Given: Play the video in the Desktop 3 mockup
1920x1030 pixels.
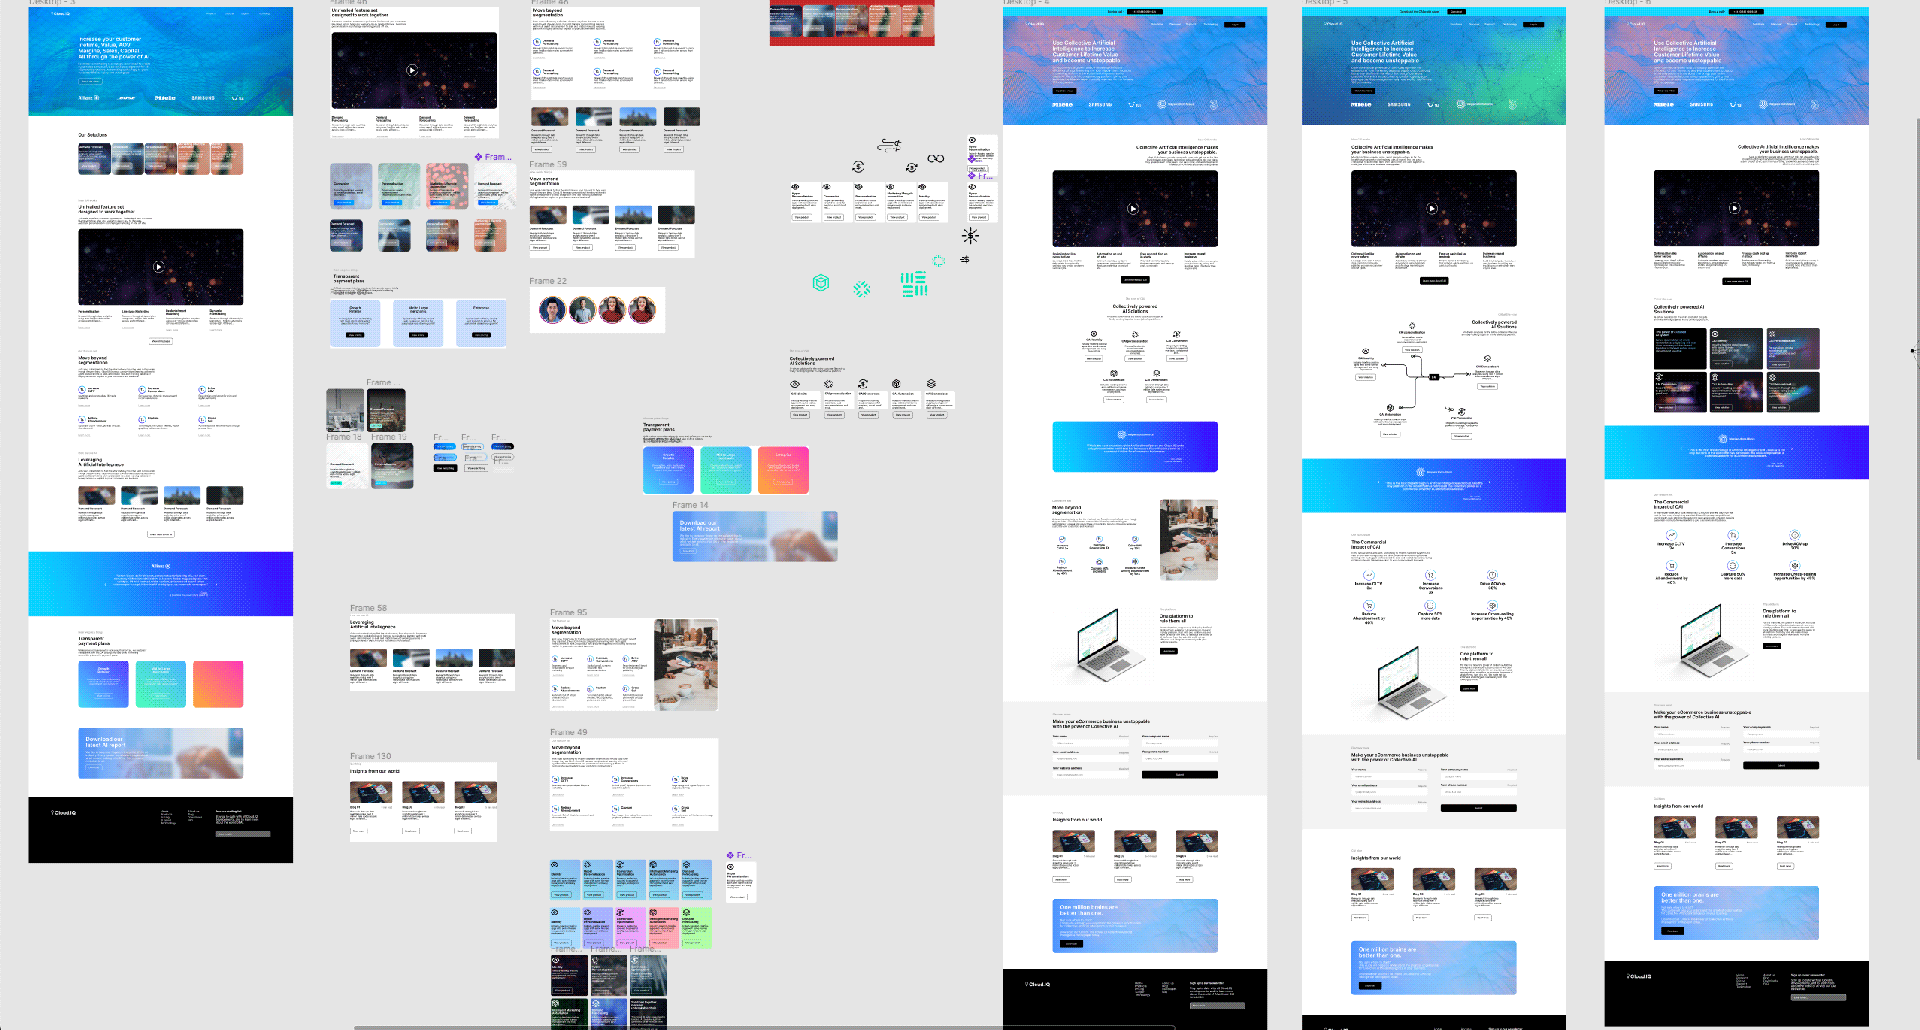Looking at the screenshot, I should [158, 267].
